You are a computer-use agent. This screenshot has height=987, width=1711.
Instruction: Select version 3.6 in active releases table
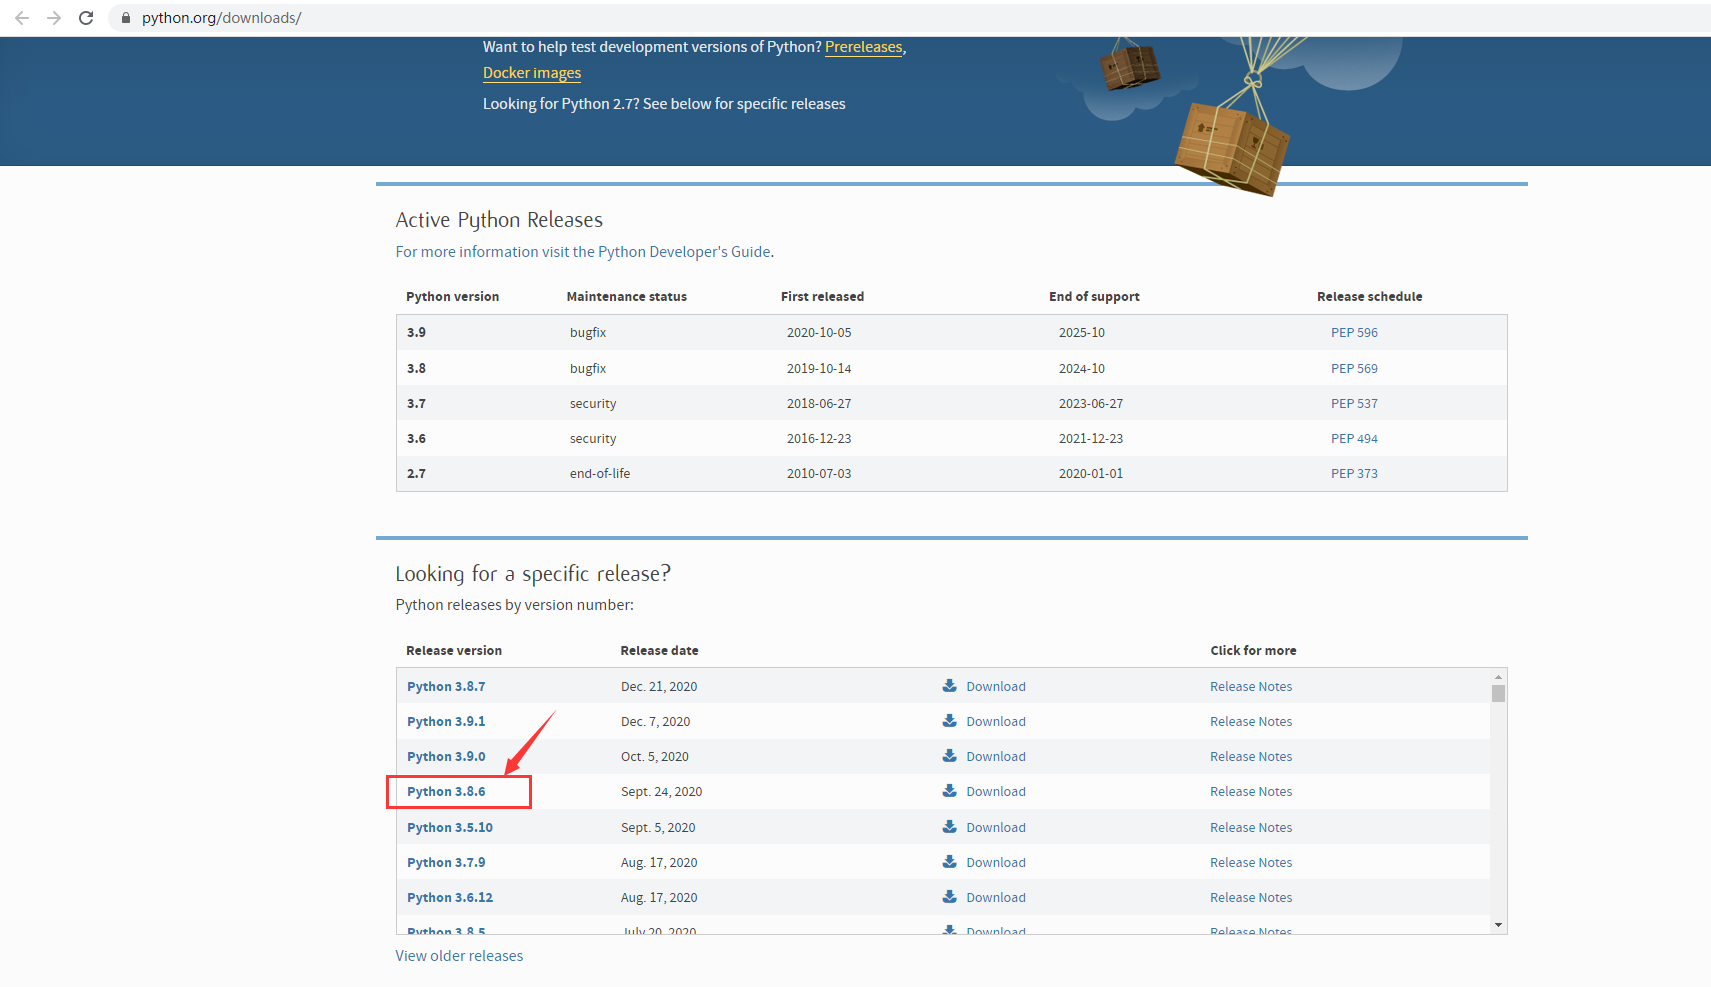(x=416, y=439)
